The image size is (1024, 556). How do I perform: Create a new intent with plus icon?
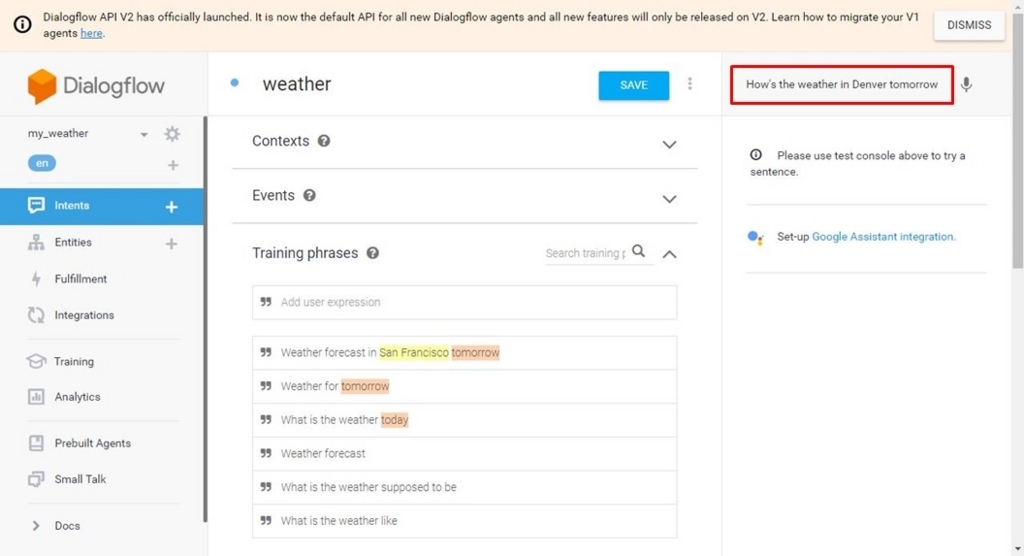point(172,206)
